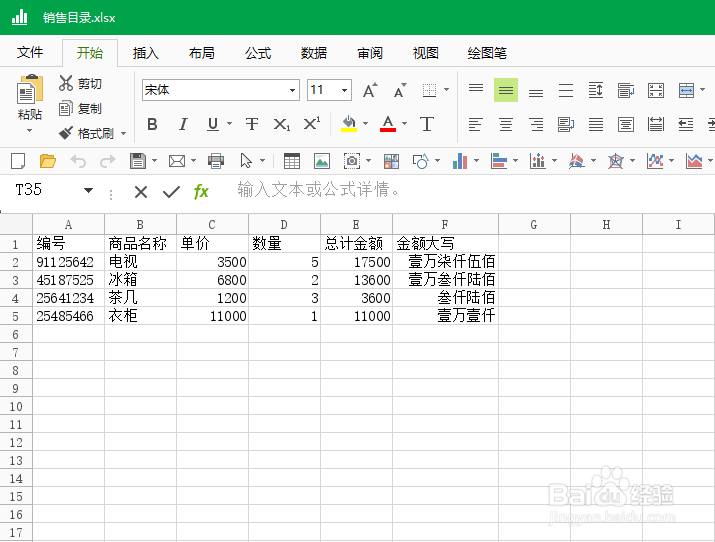
Task: Insert radar chart icon
Action: coord(616,161)
